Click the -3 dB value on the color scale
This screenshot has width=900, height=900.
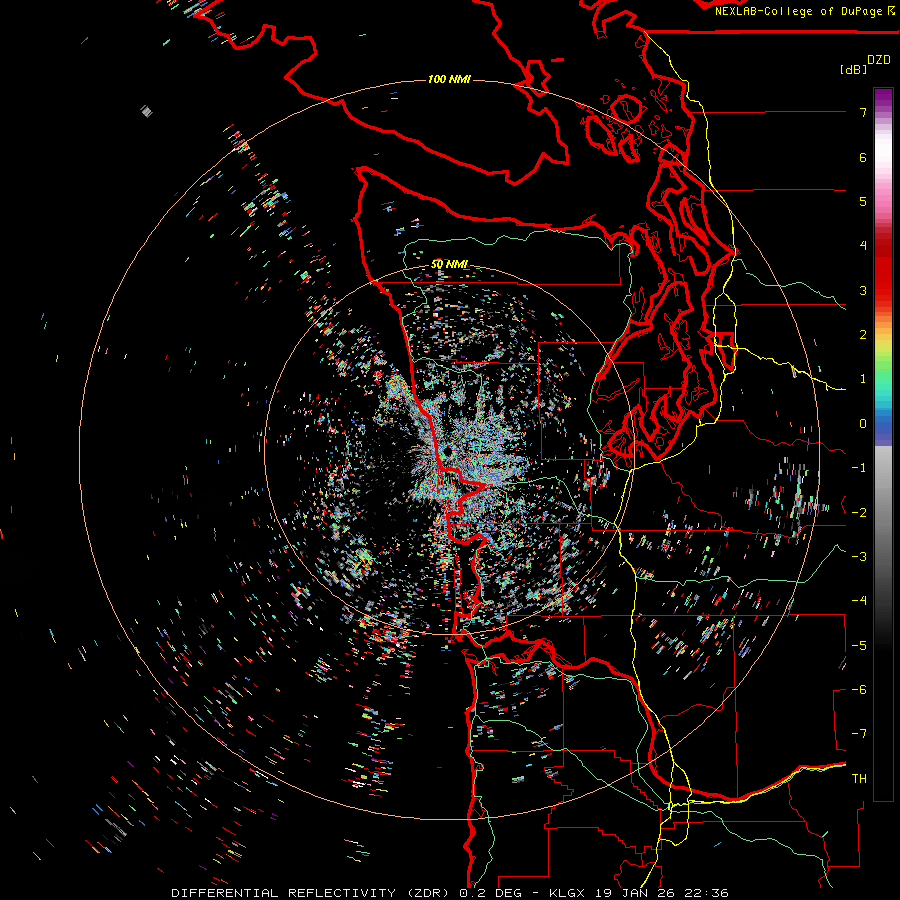[x=859, y=556]
